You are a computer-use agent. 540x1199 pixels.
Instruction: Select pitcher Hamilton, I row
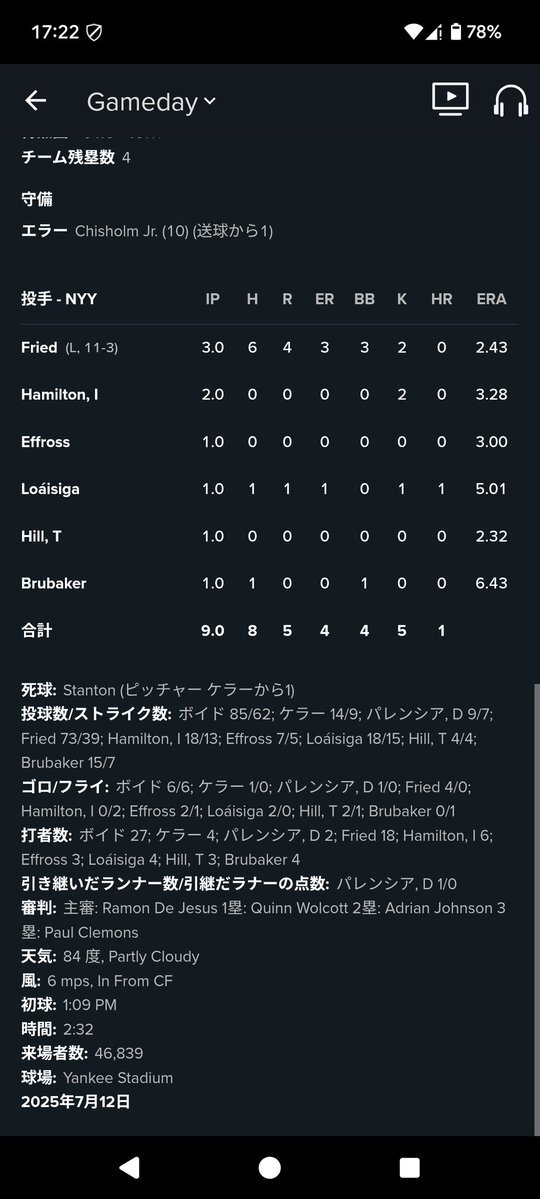(x=269, y=395)
